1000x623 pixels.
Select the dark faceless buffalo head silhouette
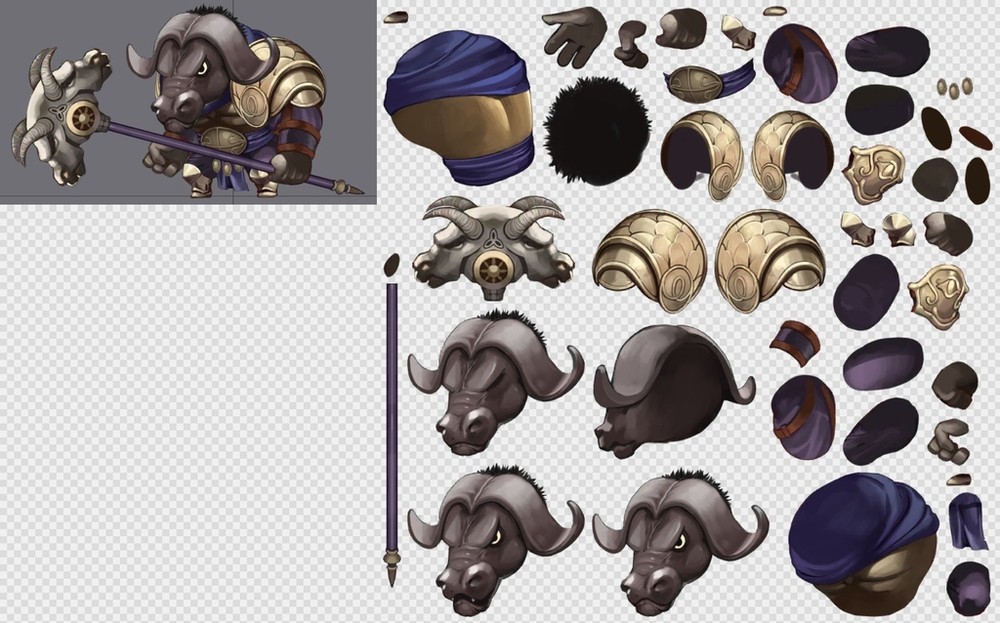(x=675, y=385)
